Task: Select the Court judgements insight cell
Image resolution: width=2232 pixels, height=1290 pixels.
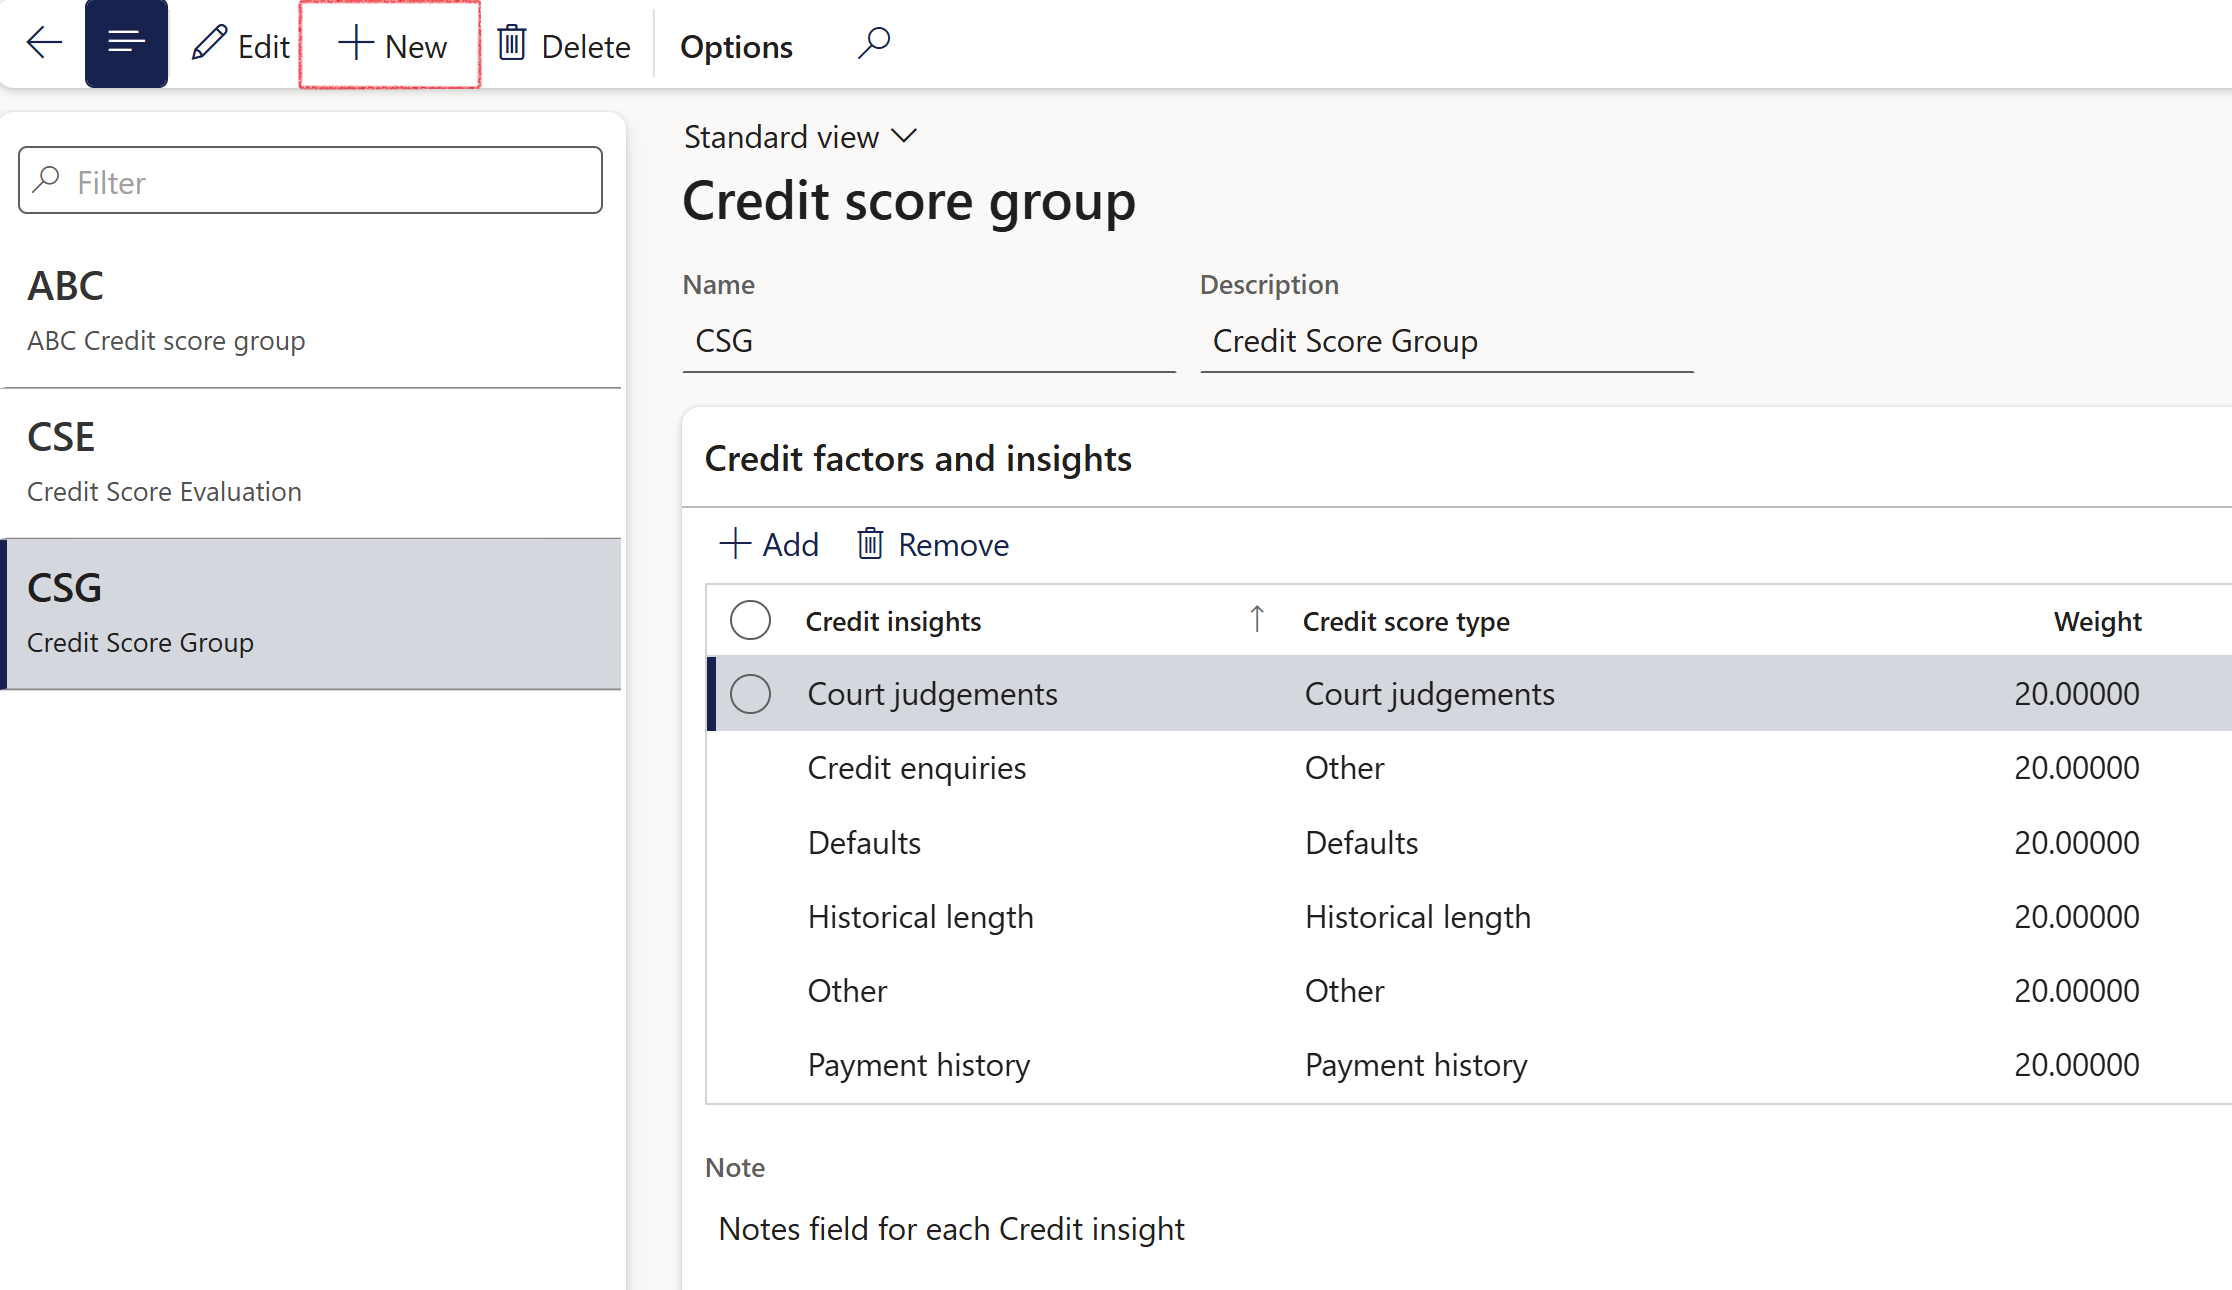Action: 932,694
